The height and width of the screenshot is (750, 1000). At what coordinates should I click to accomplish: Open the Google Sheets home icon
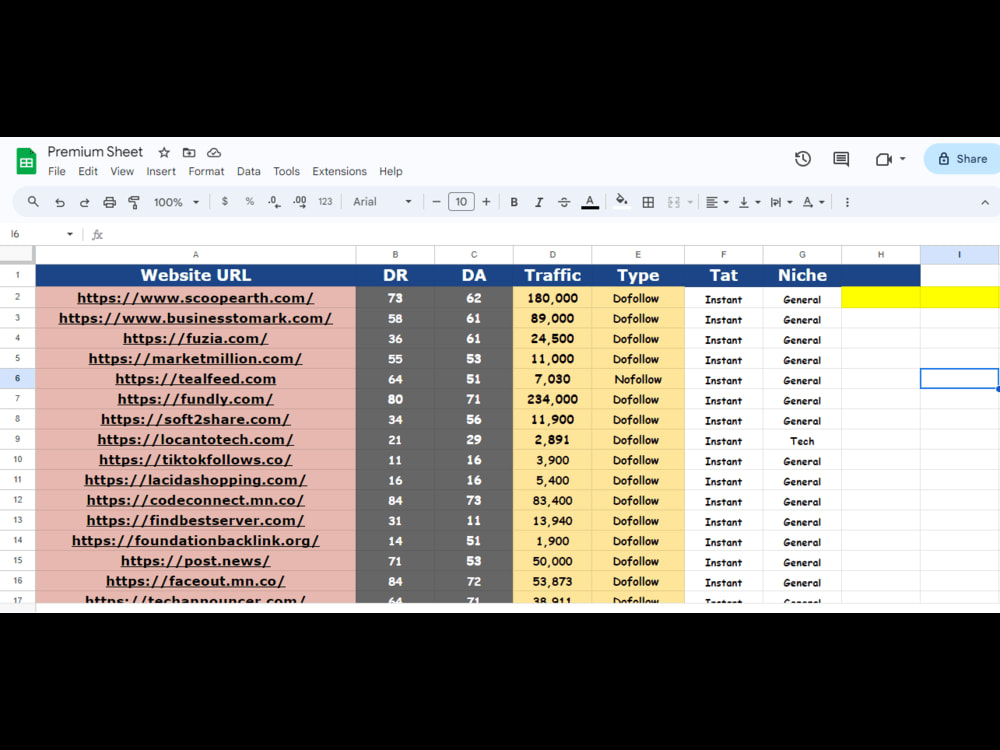[26, 161]
